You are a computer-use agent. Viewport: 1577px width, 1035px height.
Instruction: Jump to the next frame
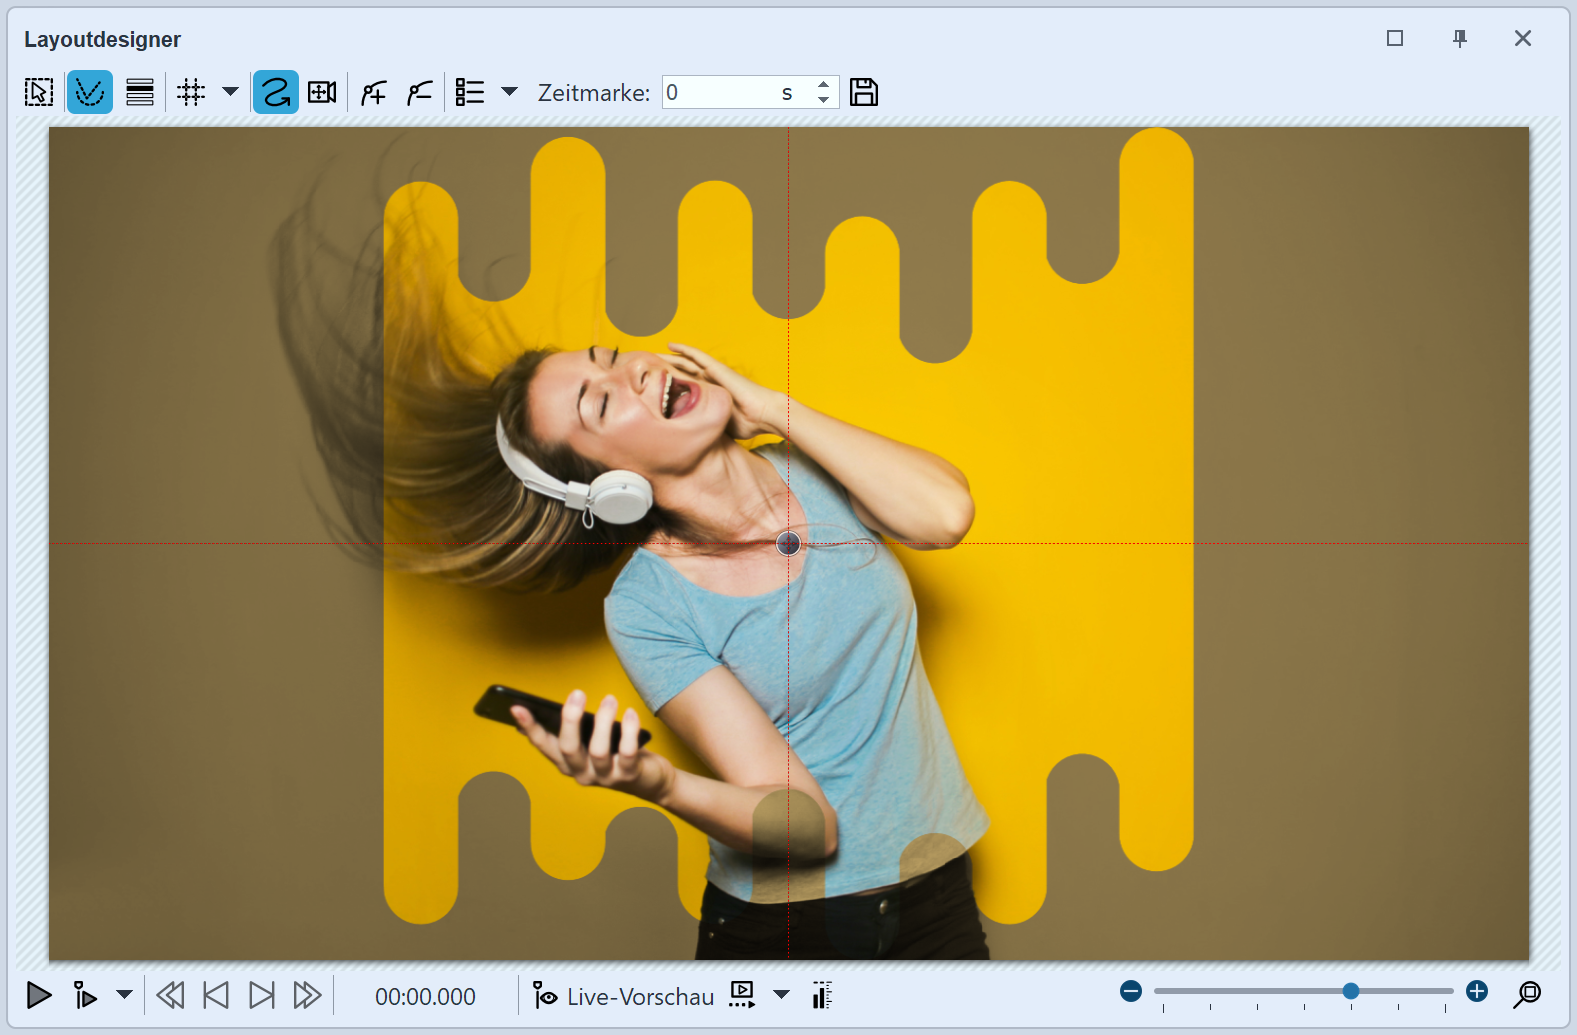coord(262,996)
